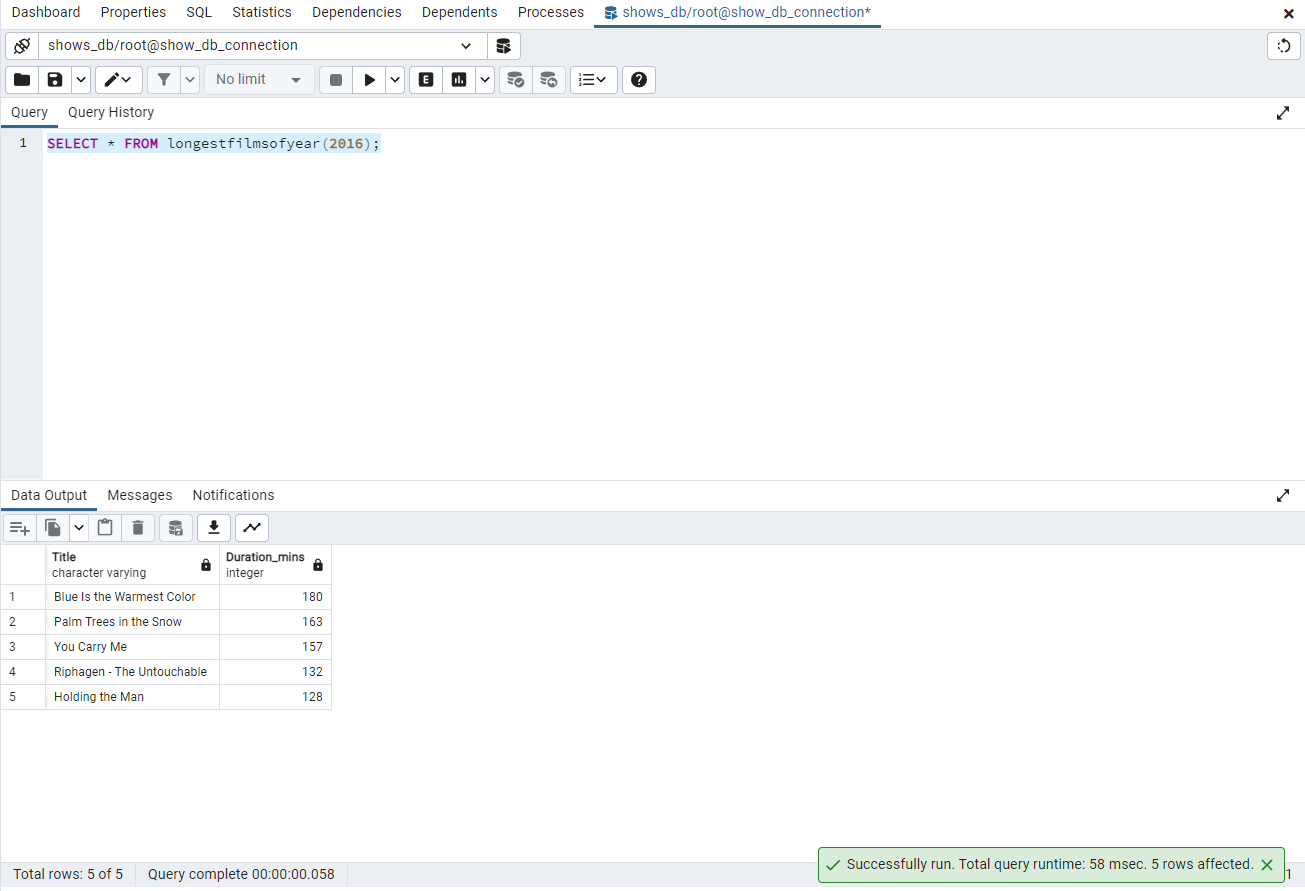The image size is (1305, 891).
Task: Switch to the Query History tab
Action: (x=110, y=112)
